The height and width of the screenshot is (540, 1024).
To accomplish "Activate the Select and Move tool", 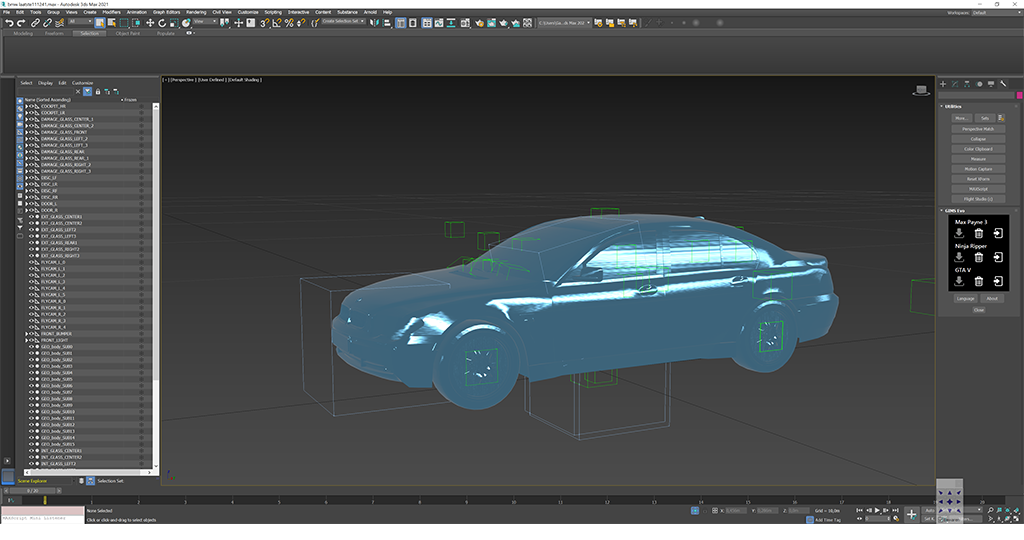I will pyautogui.click(x=150, y=23).
